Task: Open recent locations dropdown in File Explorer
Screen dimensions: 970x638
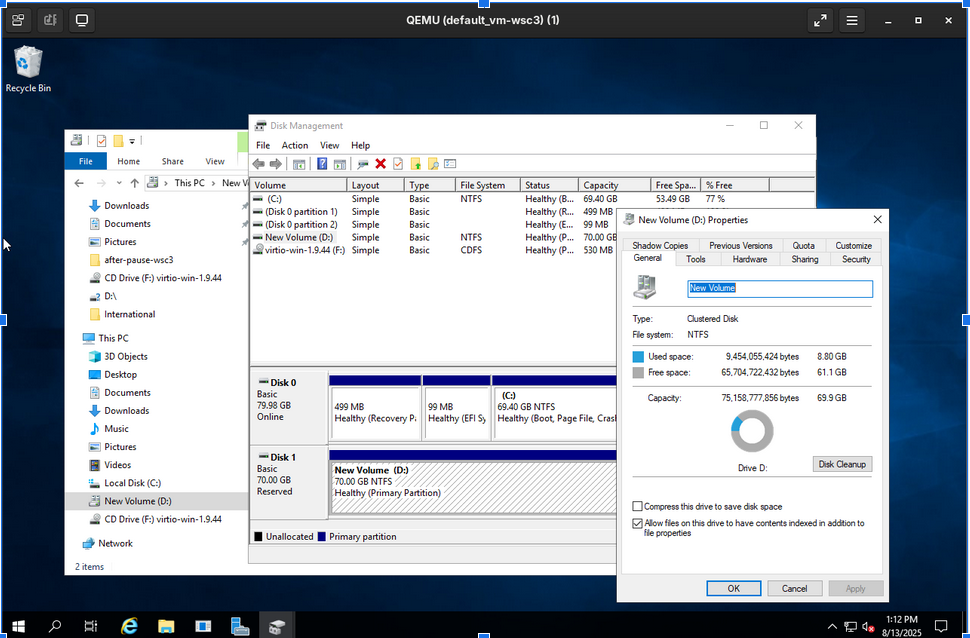Action: pyautogui.click(x=118, y=183)
